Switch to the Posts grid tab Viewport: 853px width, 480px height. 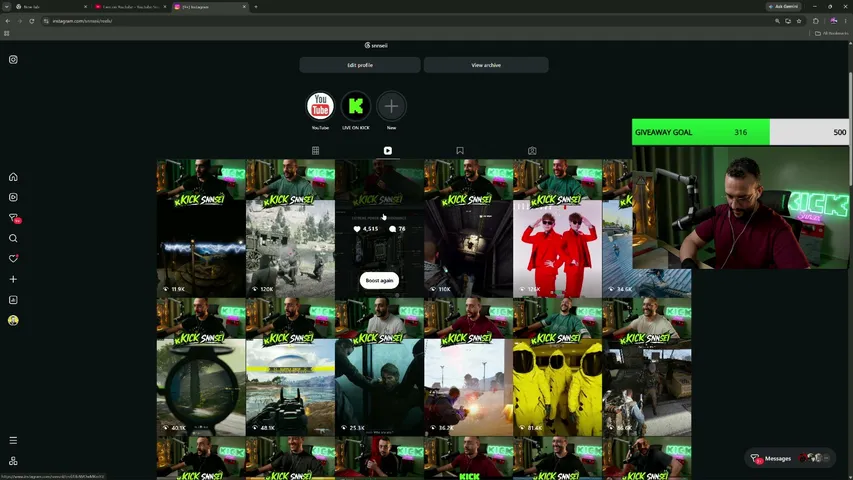(316, 151)
